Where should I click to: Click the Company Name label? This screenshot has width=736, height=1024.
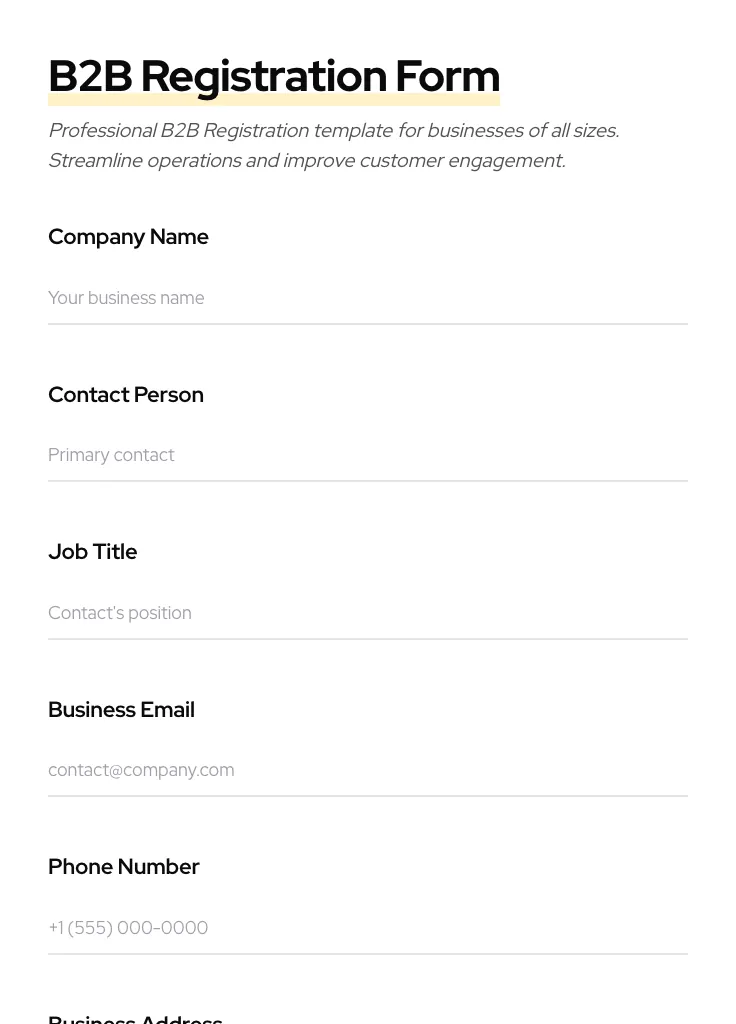128,237
